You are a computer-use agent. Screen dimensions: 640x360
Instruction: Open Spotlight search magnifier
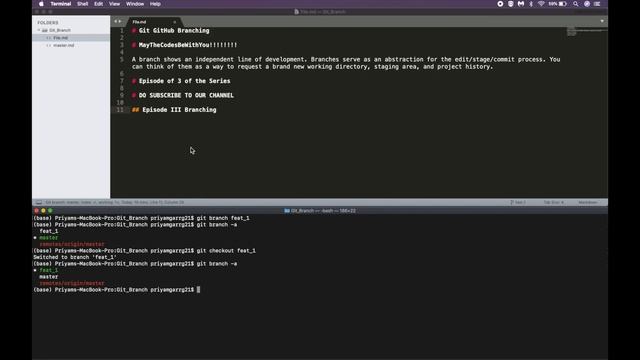click(x=576, y=4)
